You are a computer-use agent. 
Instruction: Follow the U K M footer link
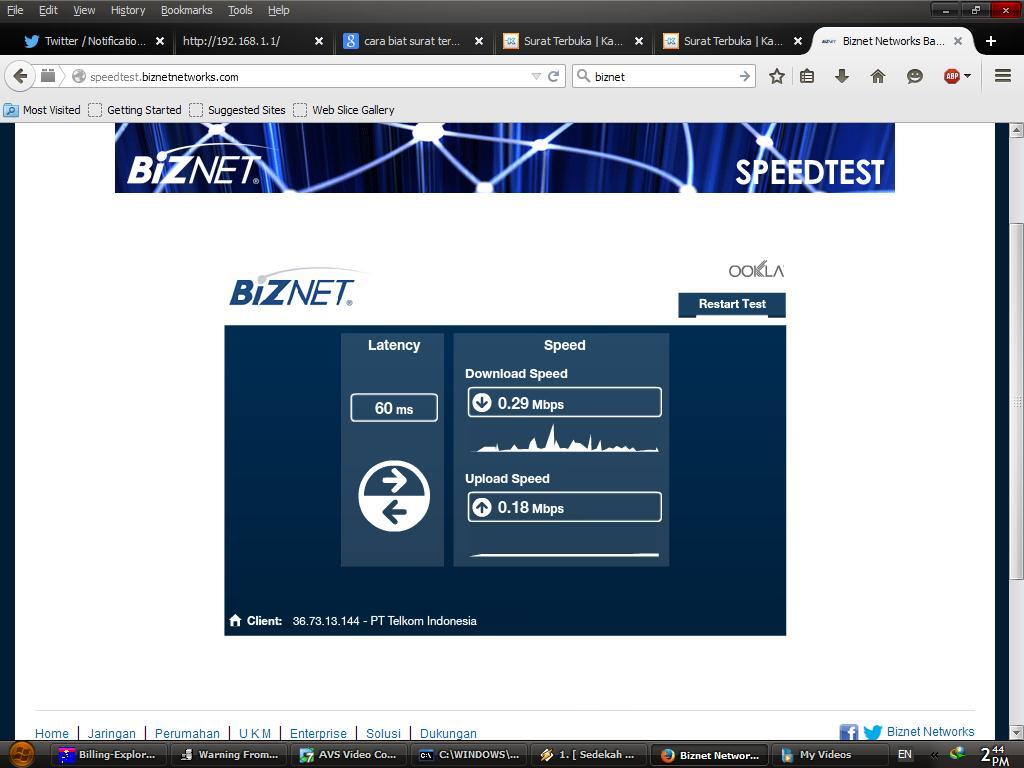pos(255,733)
